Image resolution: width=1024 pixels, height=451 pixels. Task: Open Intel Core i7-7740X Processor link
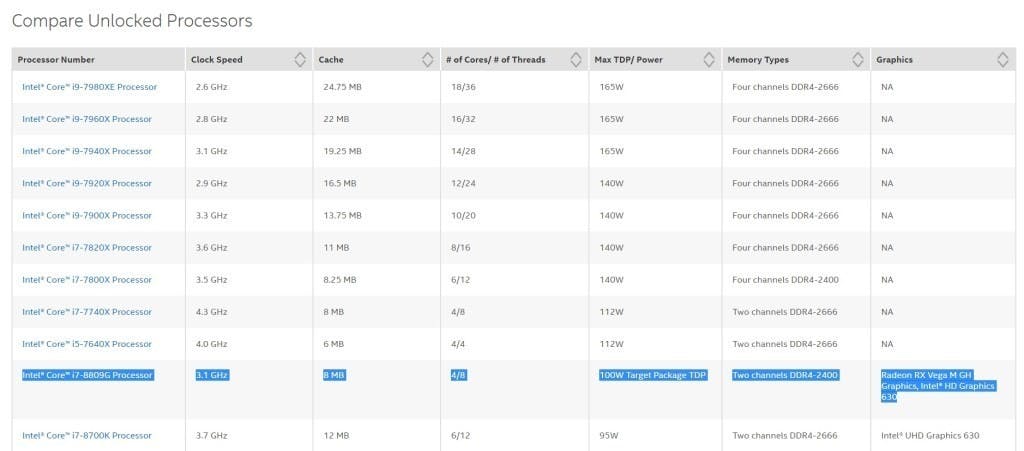pyautogui.click(x=87, y=312)
